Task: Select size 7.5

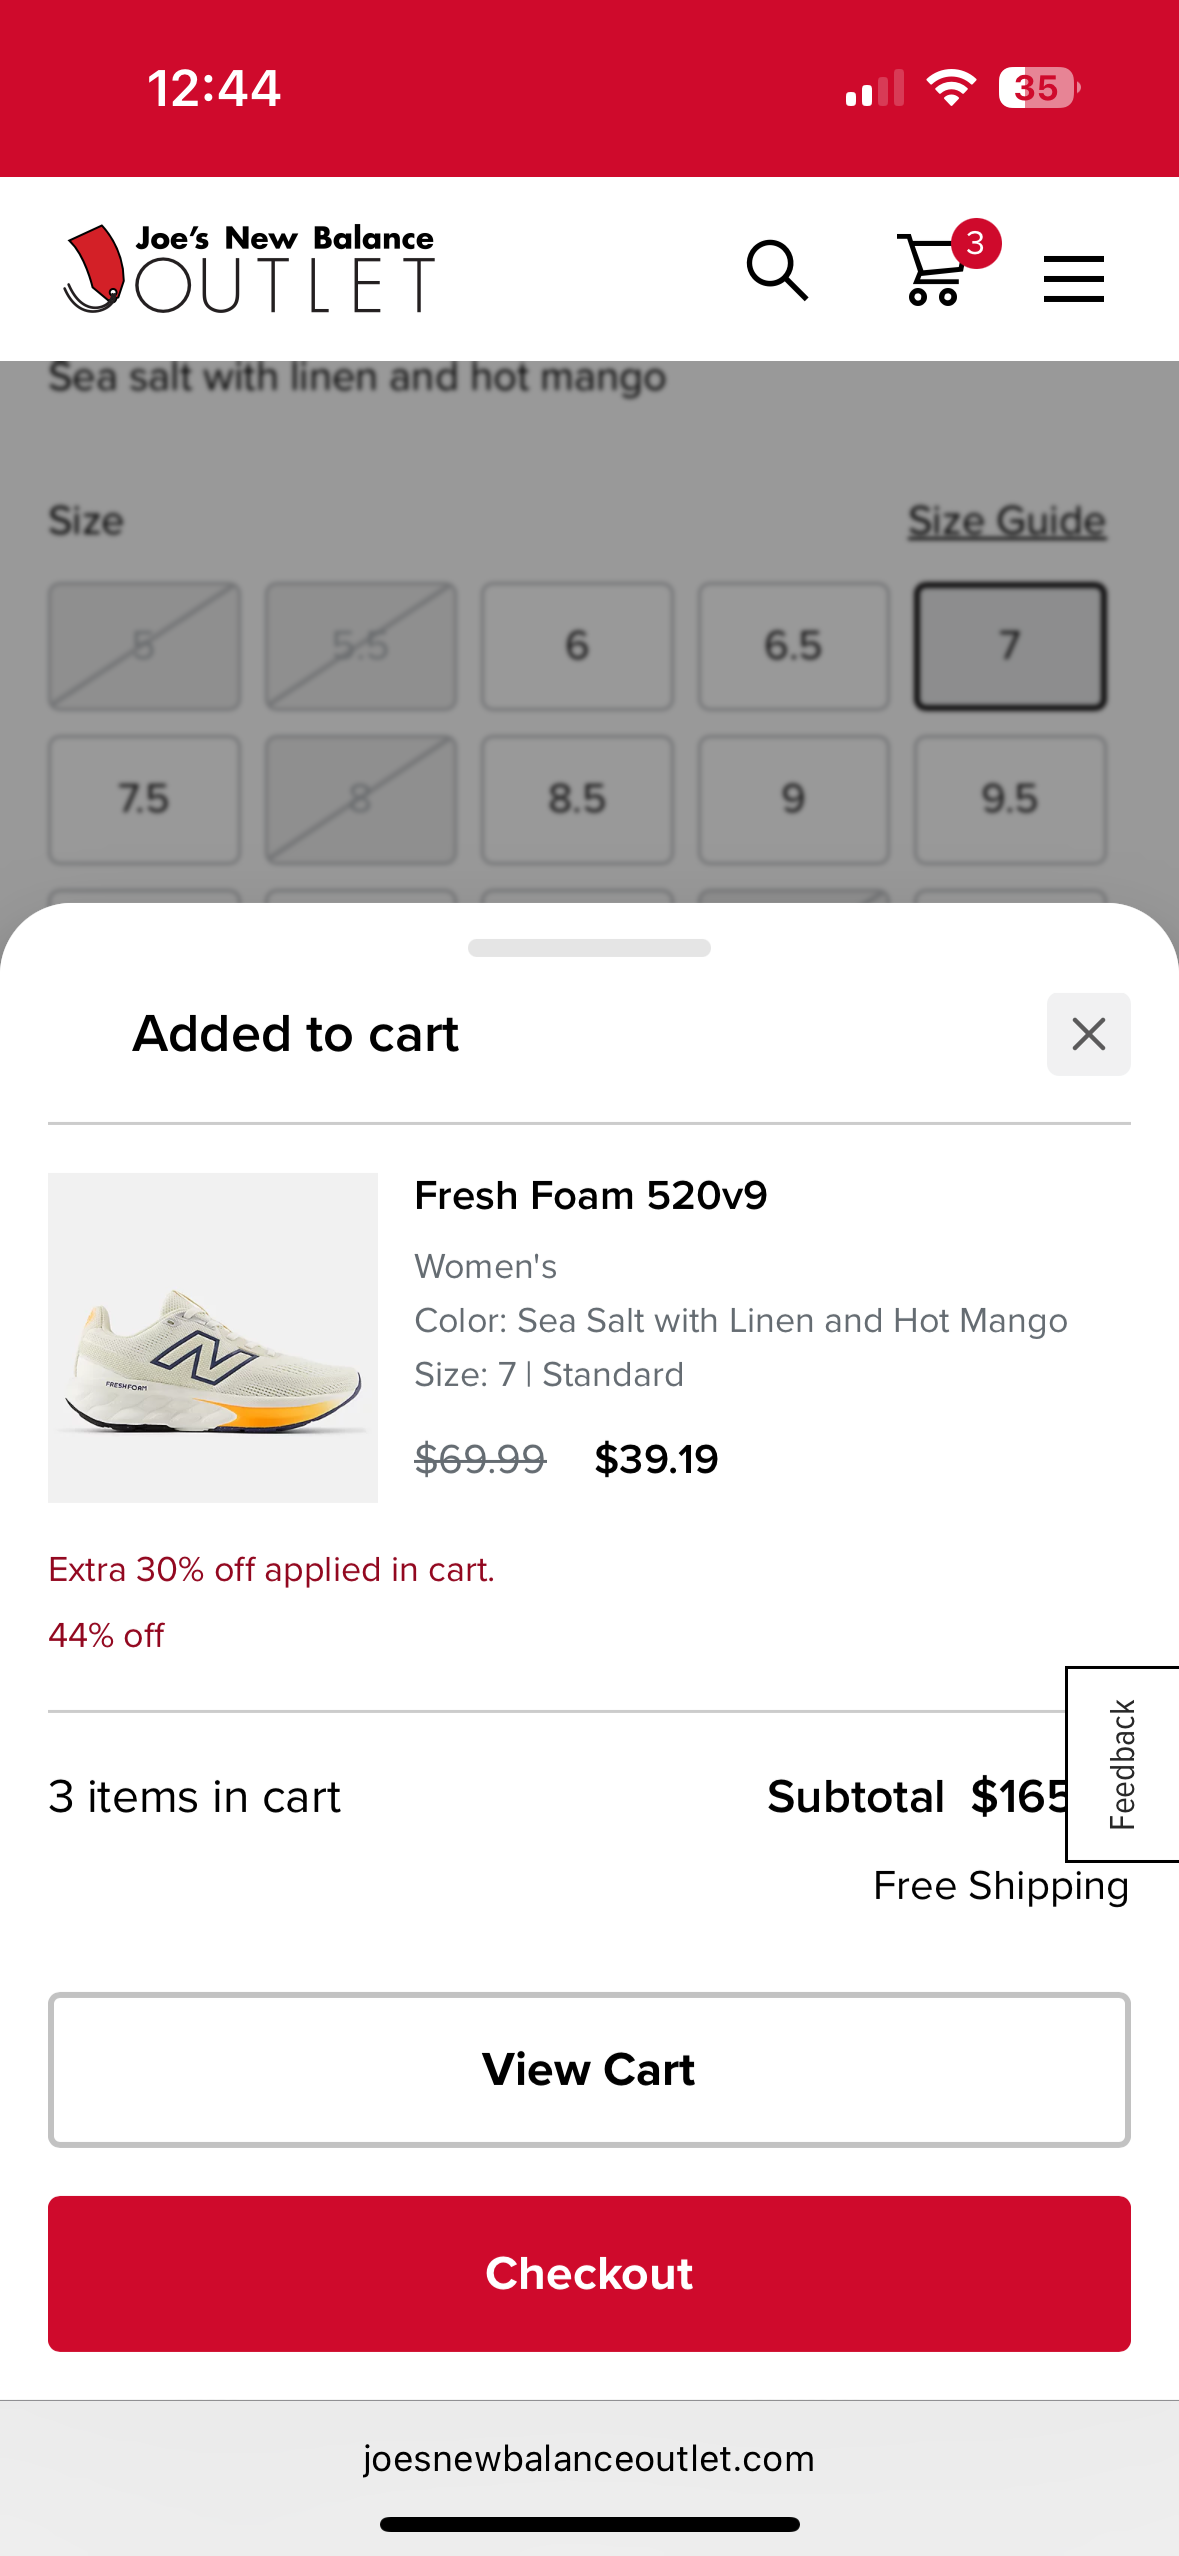Action: click(x=144, y=799)
